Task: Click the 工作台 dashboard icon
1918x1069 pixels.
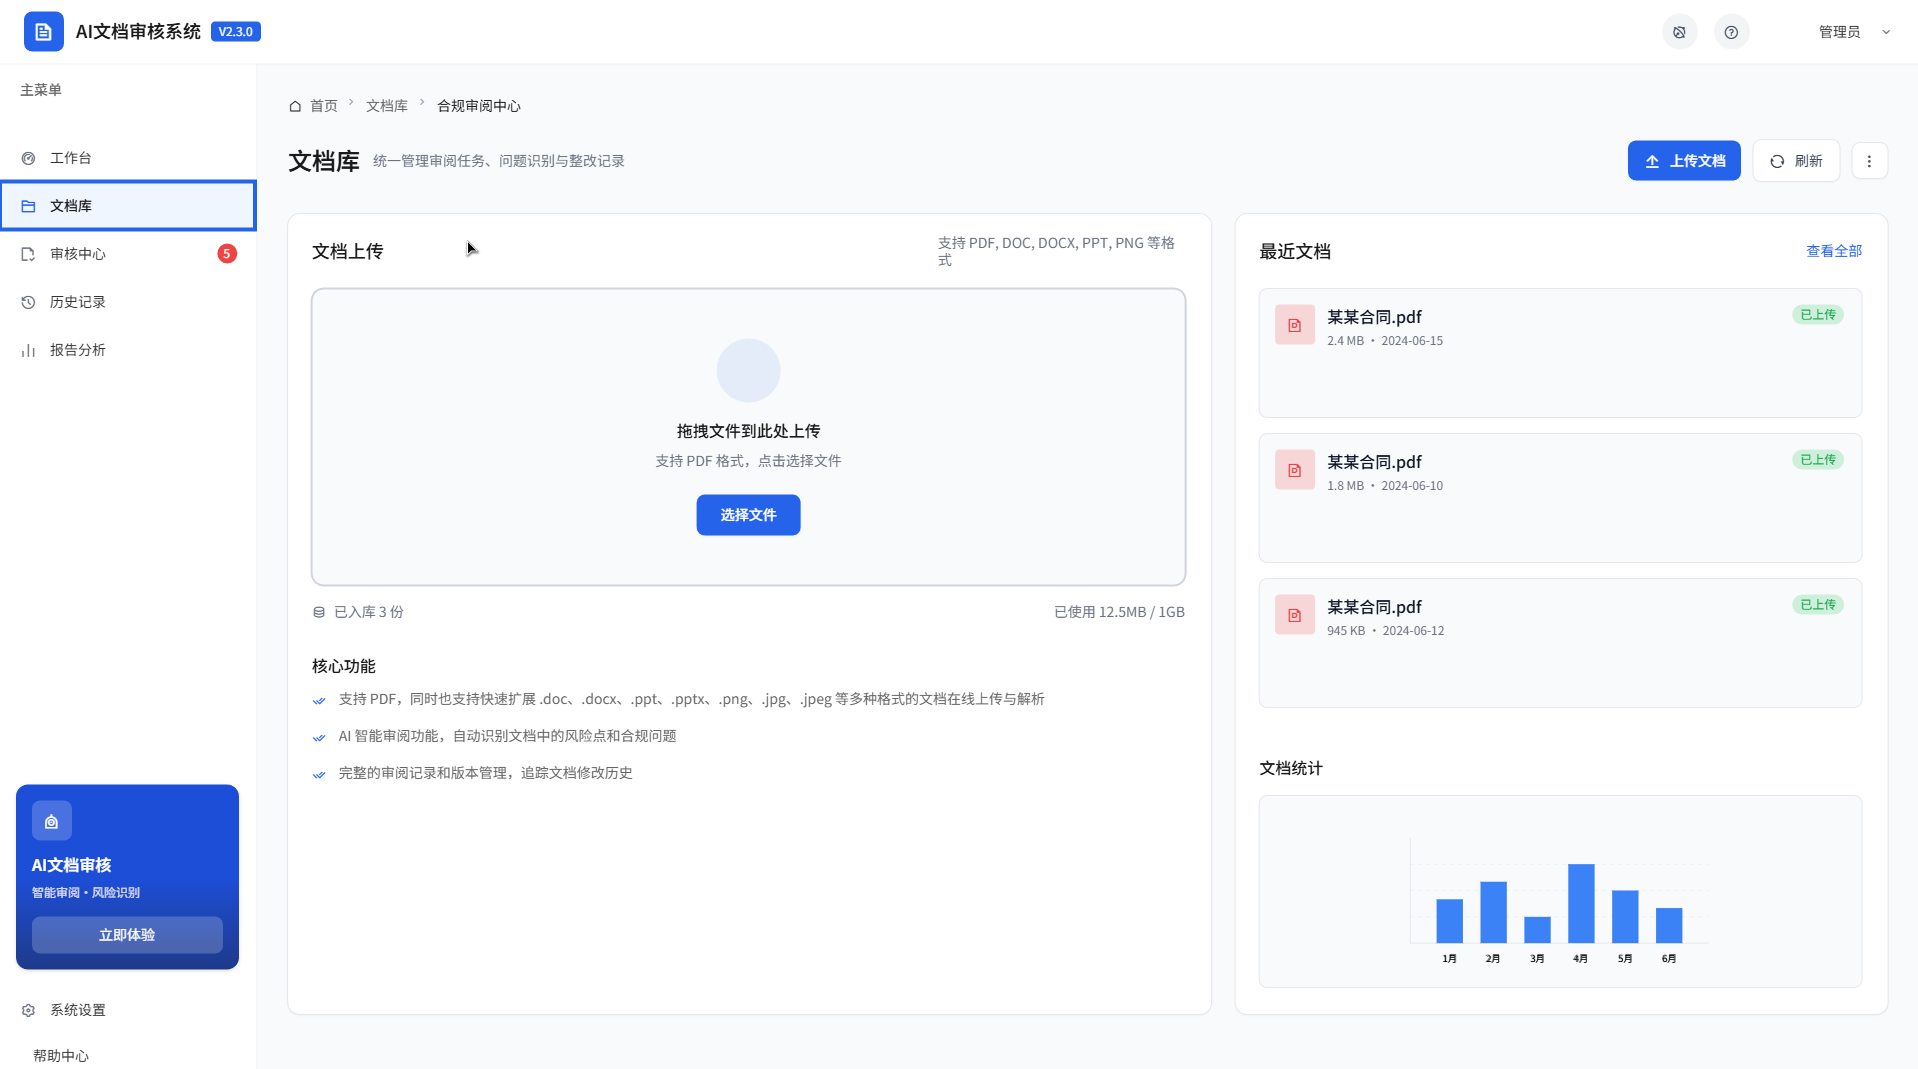Action: (28, 158)
